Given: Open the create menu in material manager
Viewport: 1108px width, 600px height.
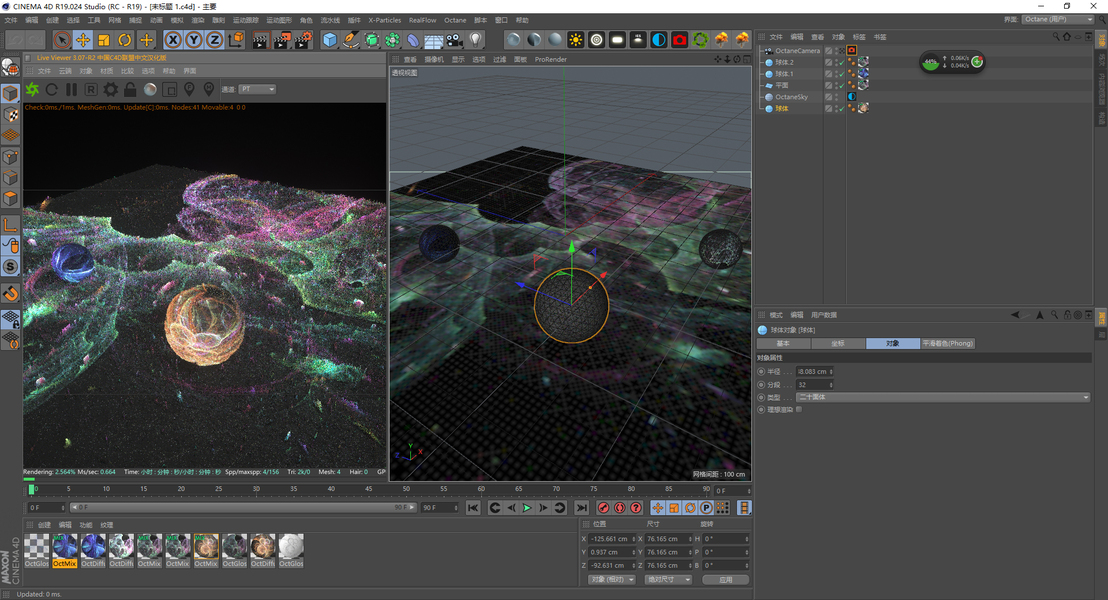Looking at the screenshot, I should point(44,525).
